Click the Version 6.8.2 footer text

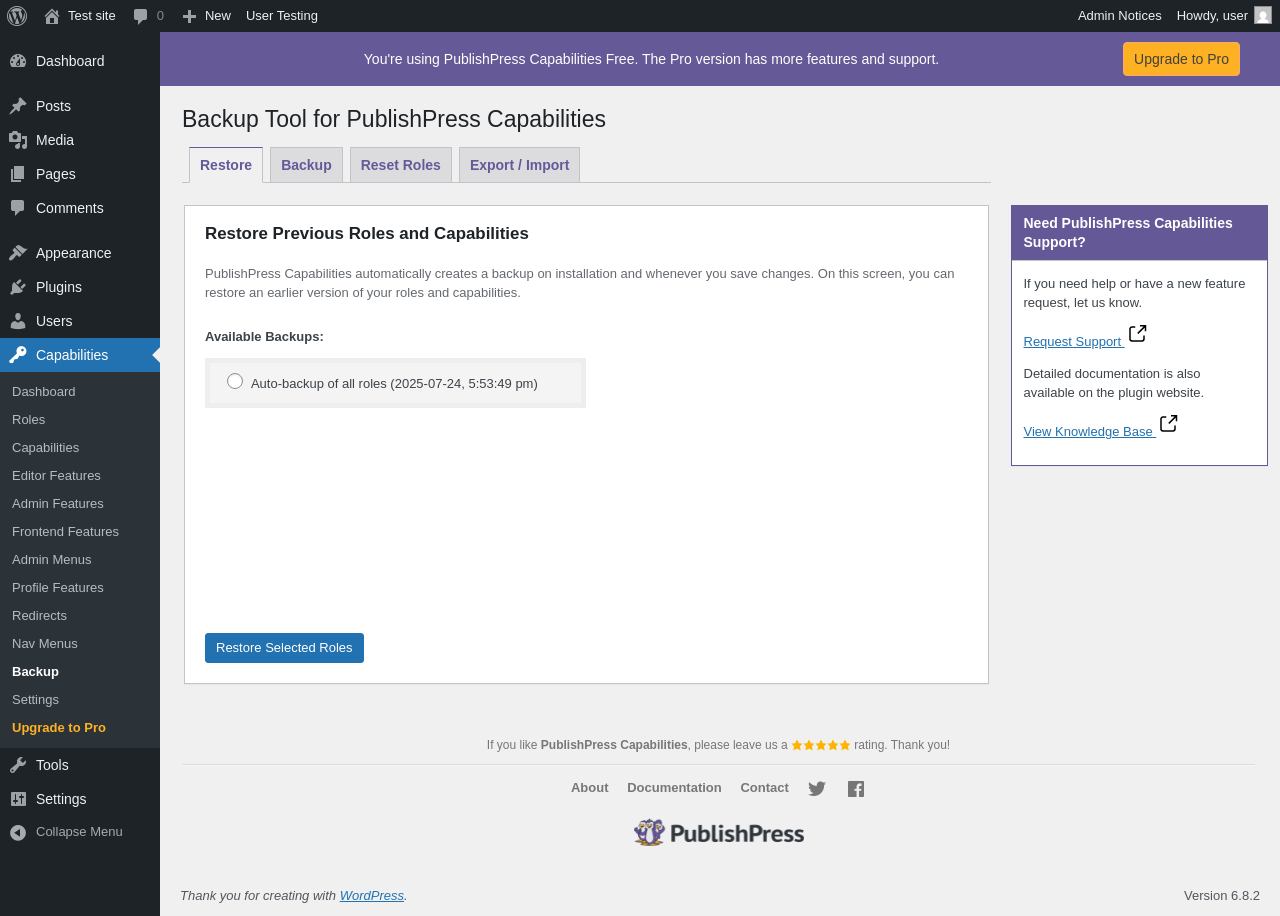pos(1222,896)
